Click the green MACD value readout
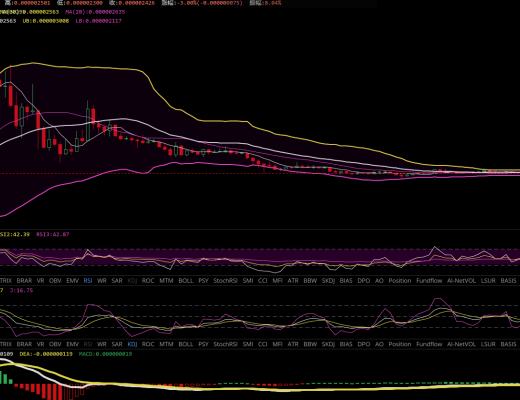This screenshot has width=520, height=400. 105,354
